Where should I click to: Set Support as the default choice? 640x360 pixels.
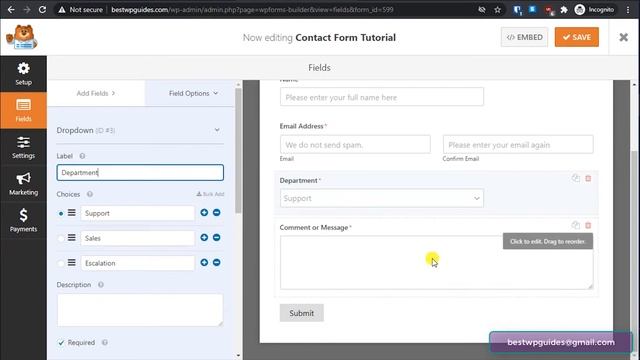(61, 213)
